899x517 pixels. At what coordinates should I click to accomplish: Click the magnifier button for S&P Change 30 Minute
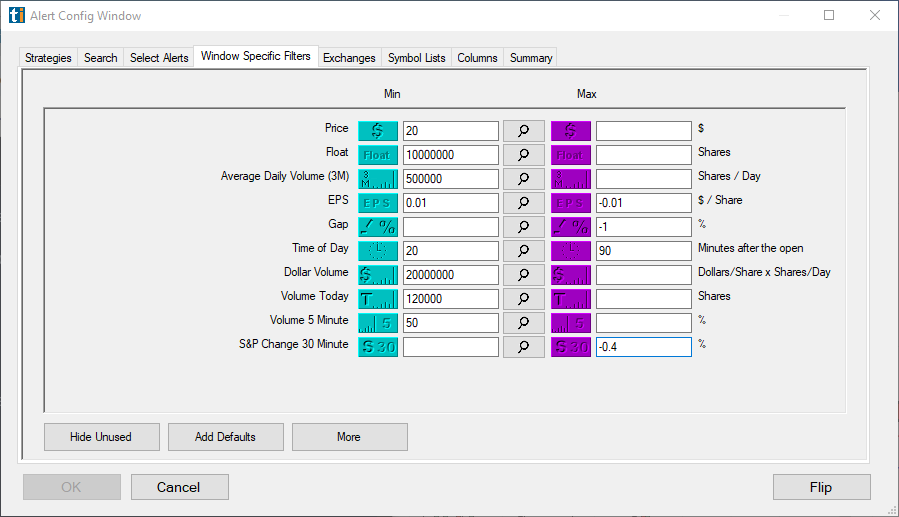[x=523, y=347]
